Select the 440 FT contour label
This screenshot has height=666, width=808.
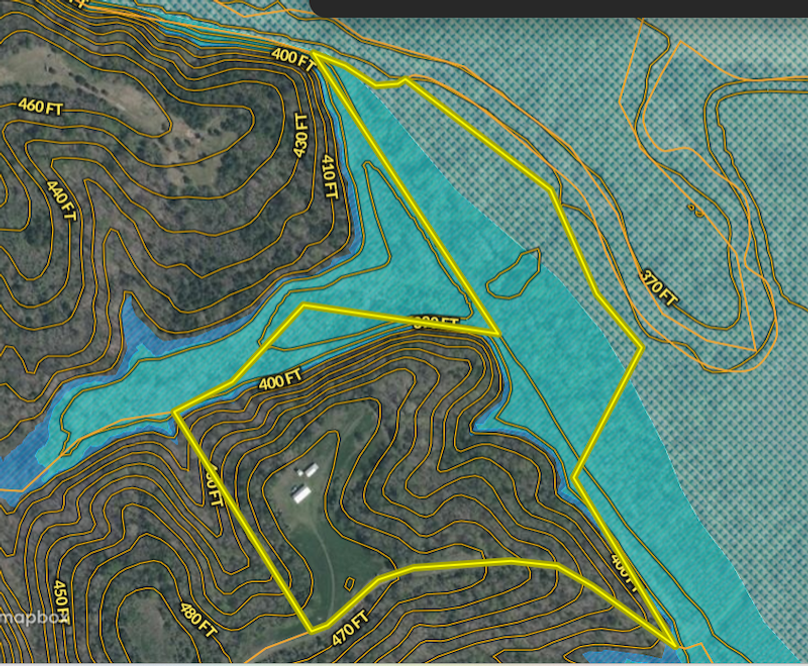point(60,198)
